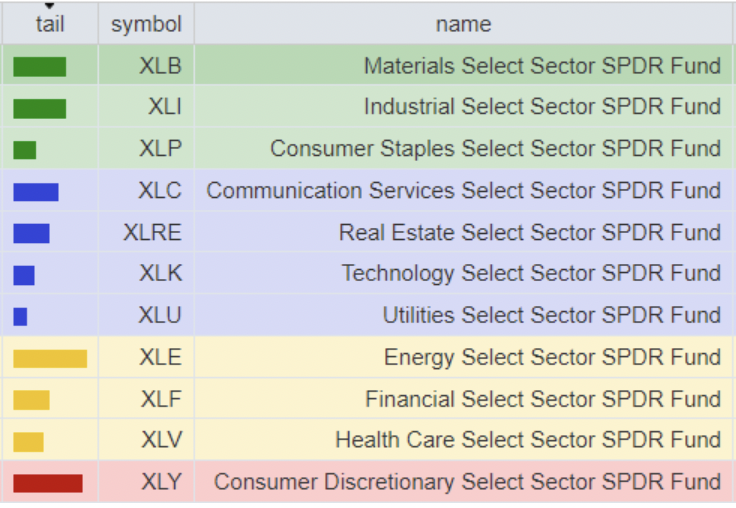Select the XLU symbol cell

click(x=160, y=315)
